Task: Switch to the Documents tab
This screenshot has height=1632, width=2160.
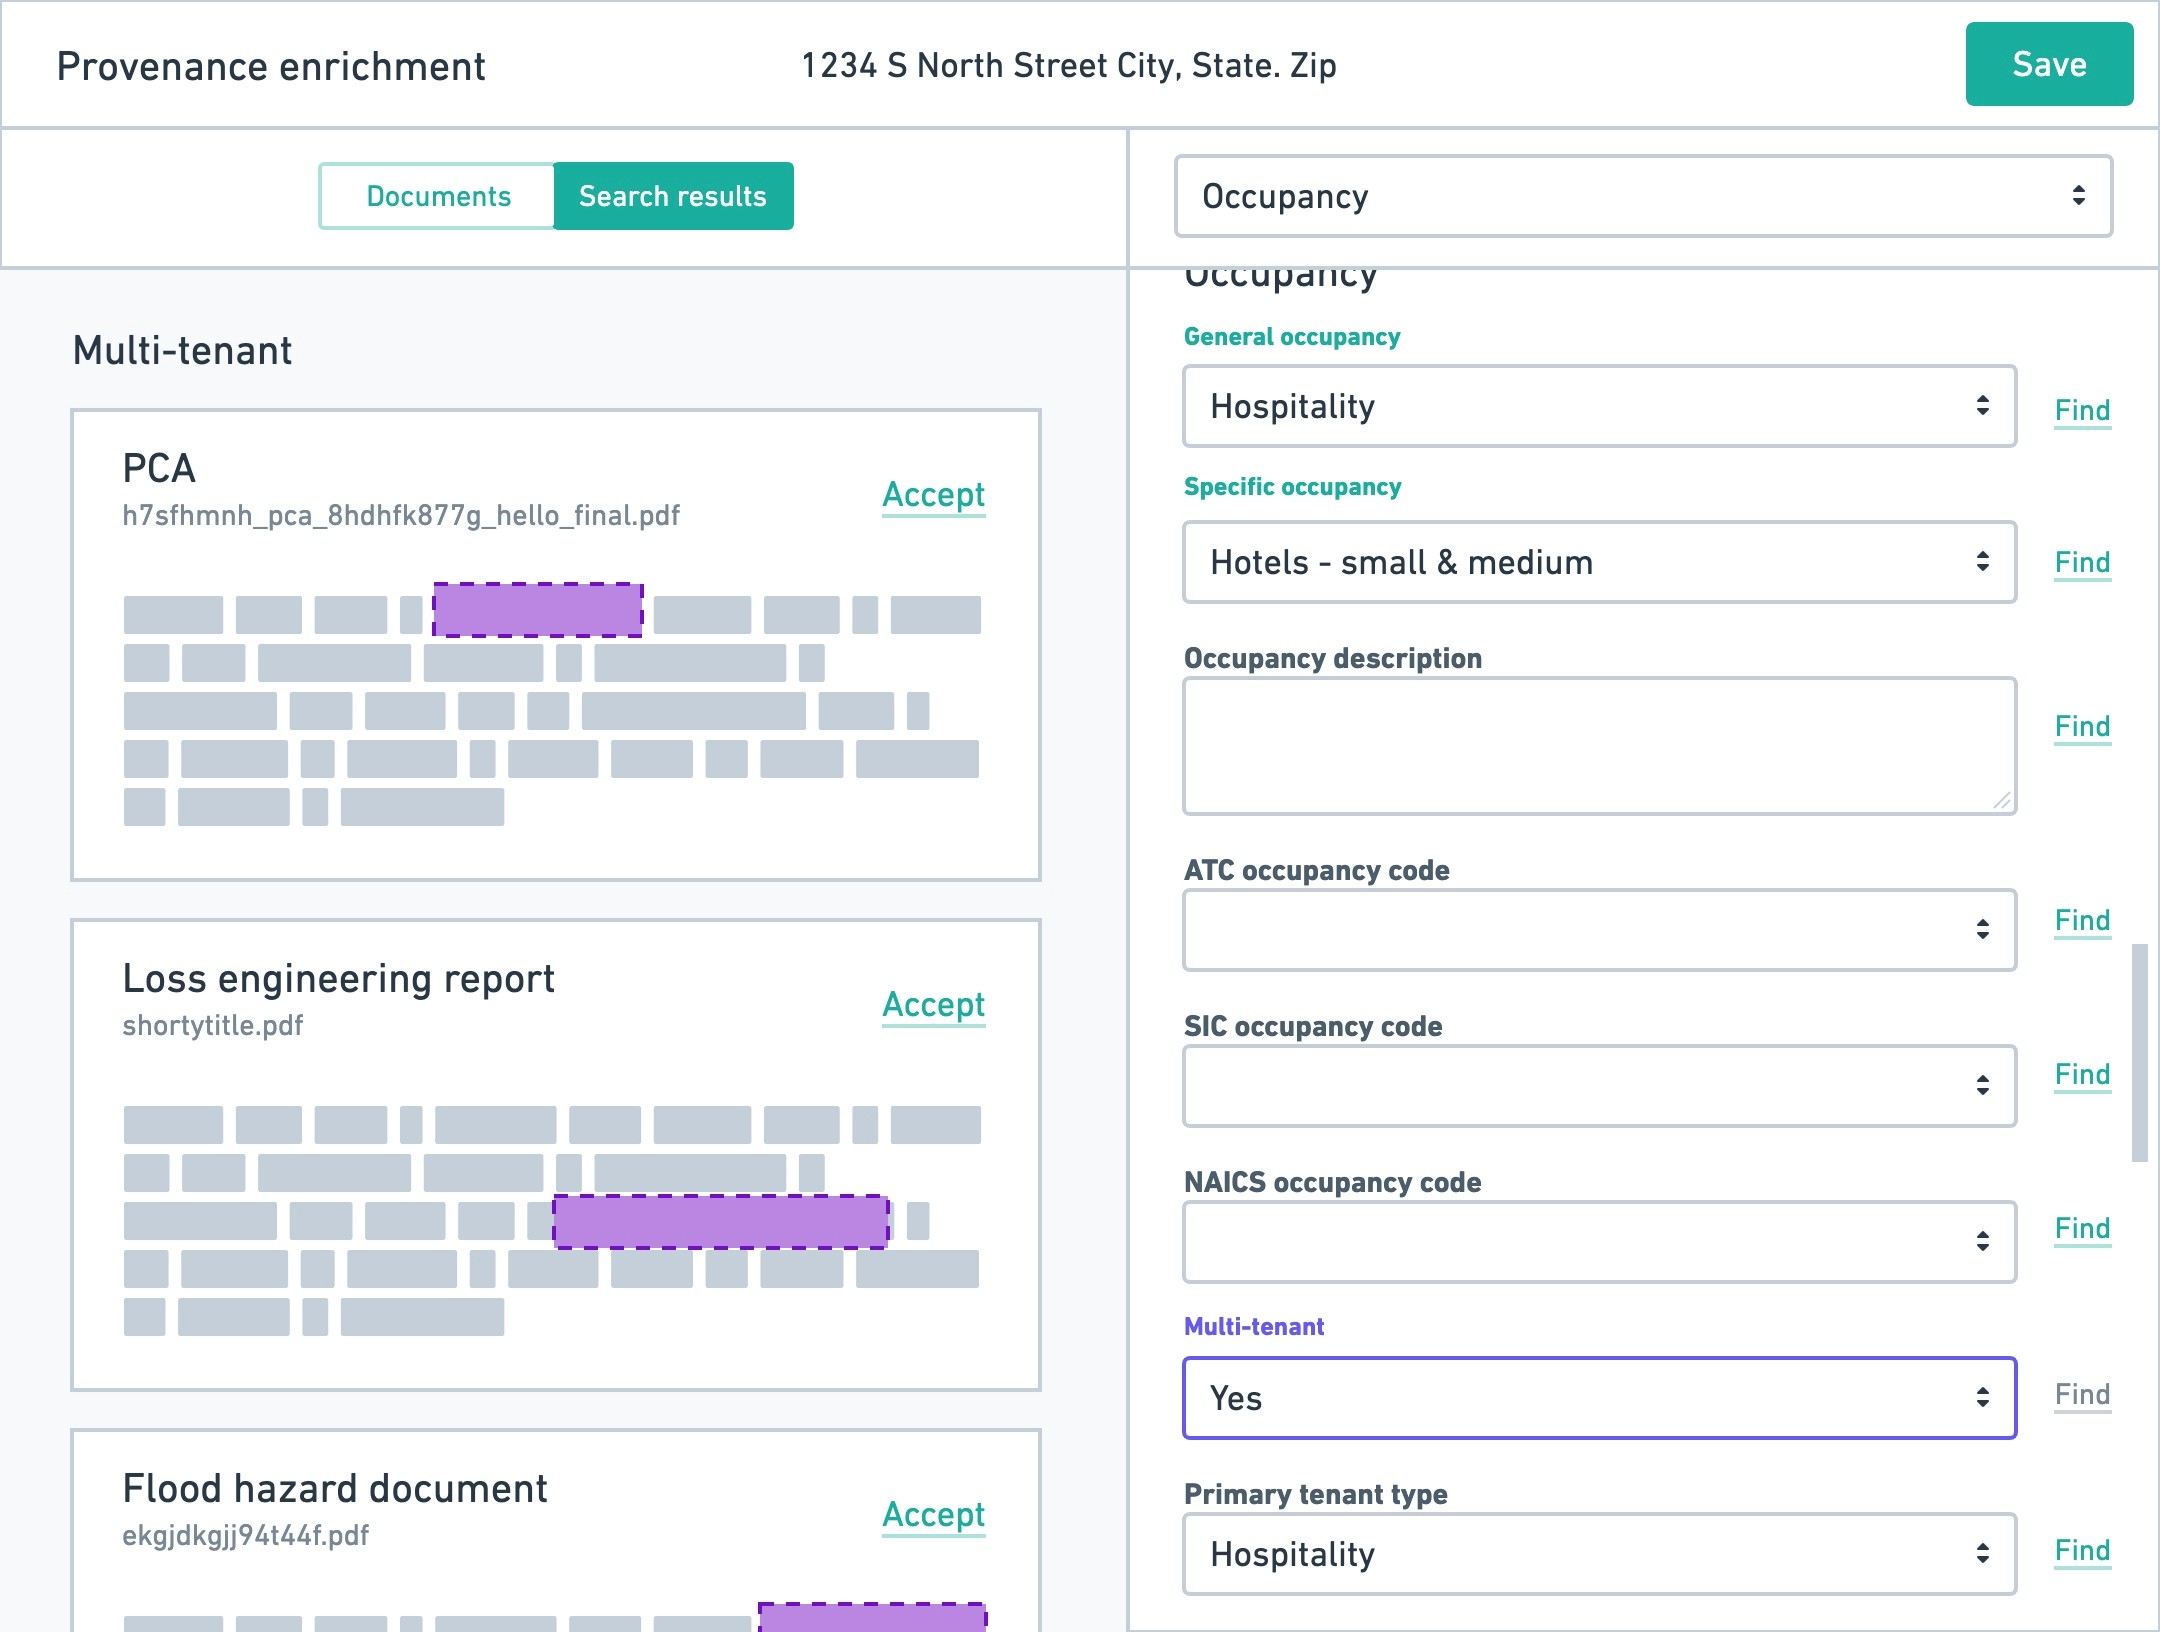Action: 438,196
